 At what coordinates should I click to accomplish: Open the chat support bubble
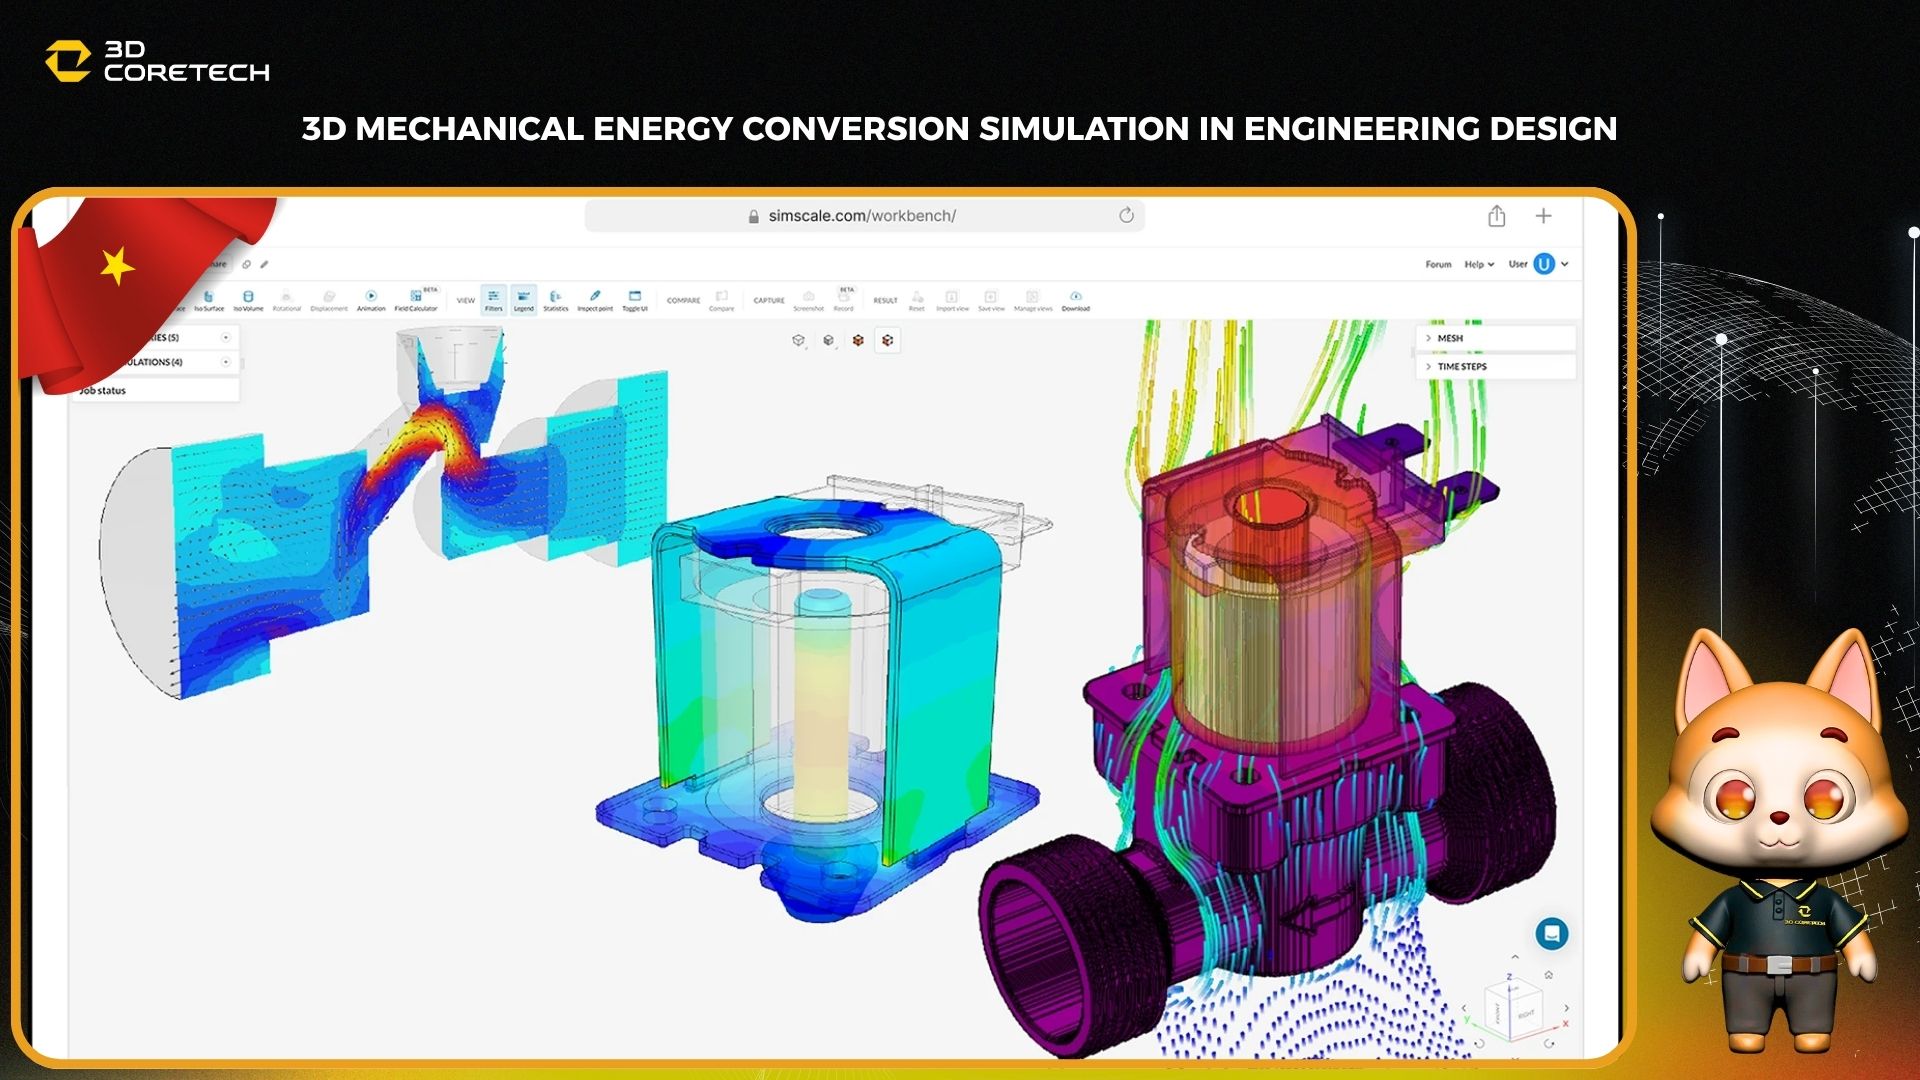click(x=1551, y=933)
